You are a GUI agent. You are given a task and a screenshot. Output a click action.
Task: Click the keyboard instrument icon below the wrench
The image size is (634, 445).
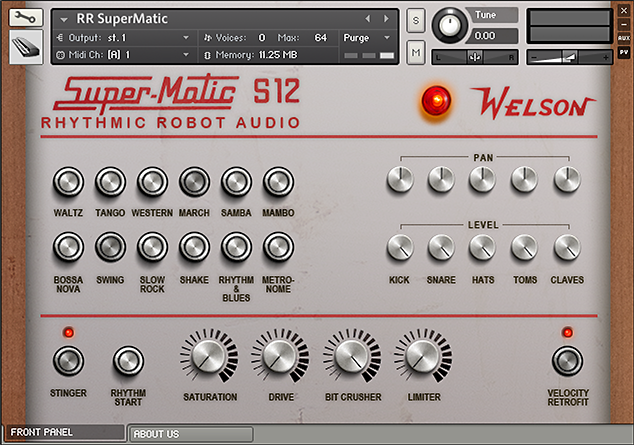pos(25,47)
